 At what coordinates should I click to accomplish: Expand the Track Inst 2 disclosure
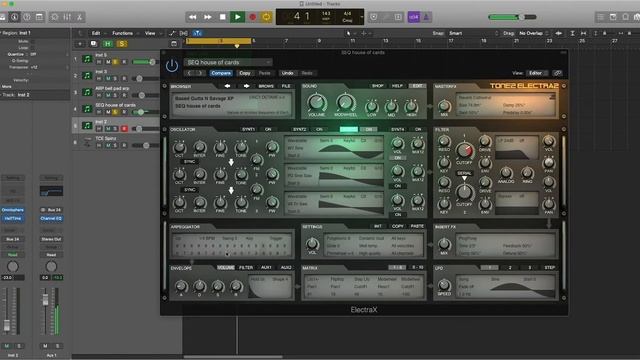click(x=1, y=95)
